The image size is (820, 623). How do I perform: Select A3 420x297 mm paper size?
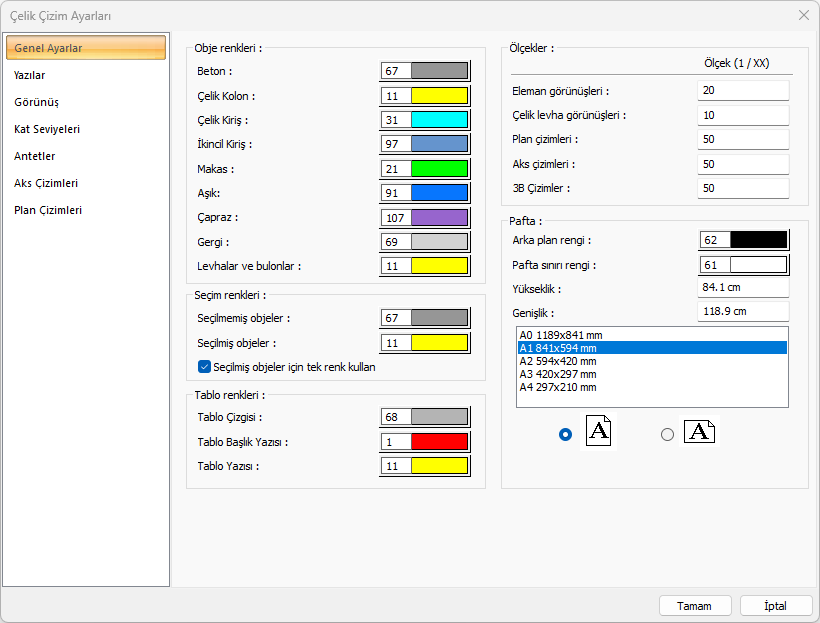click(x=558, y=374)
